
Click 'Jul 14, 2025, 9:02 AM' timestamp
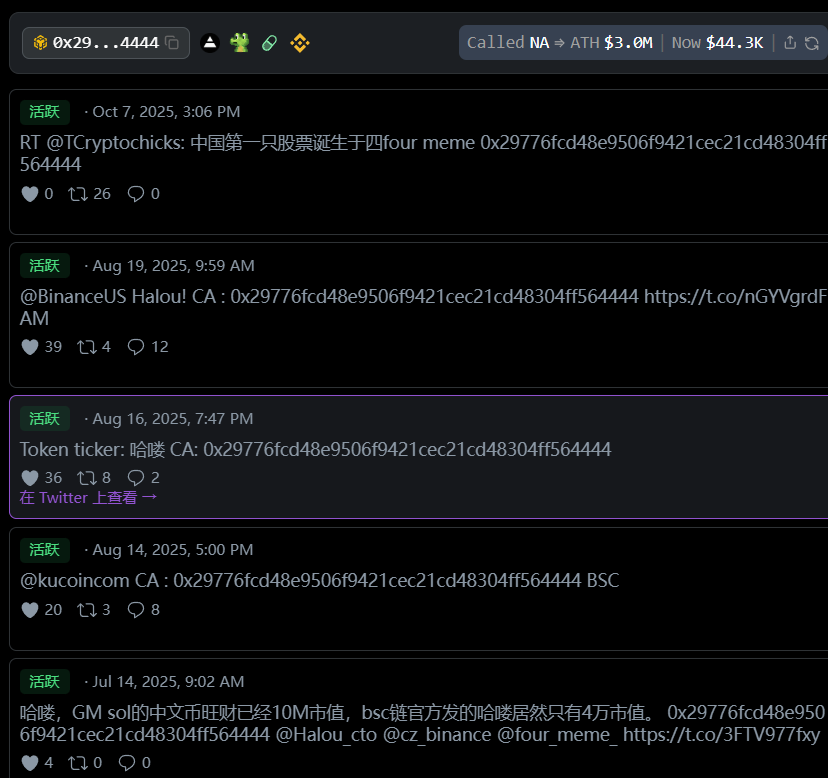[168, 682]
